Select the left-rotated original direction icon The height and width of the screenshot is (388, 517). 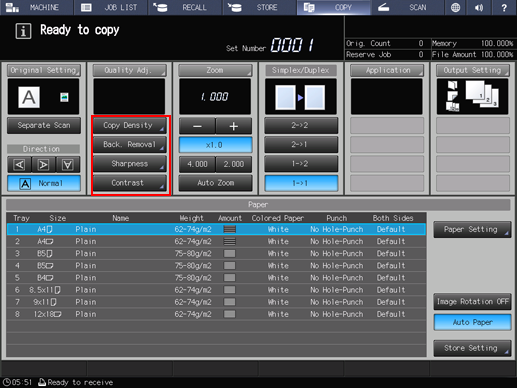(x=19, y=164)
